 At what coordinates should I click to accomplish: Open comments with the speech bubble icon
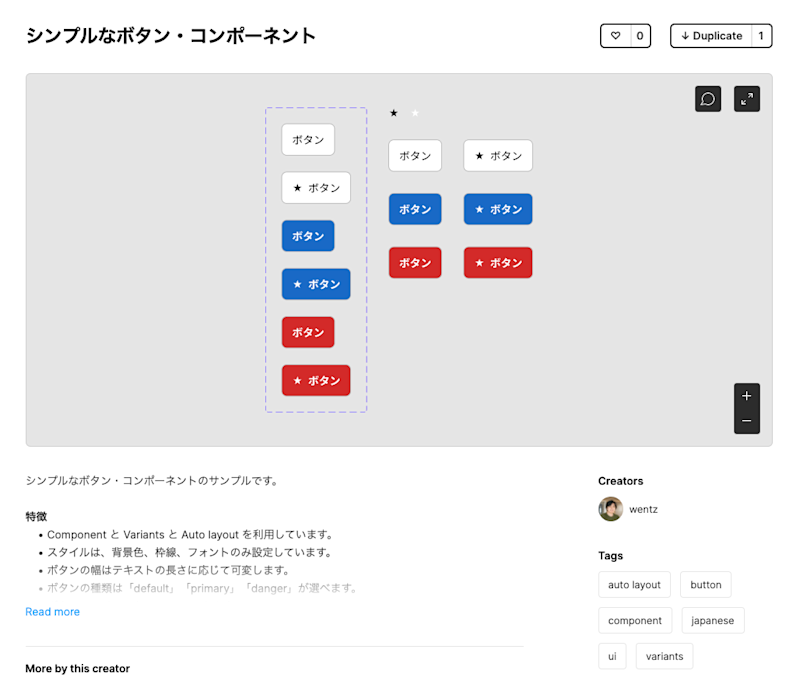coord(708,99)
